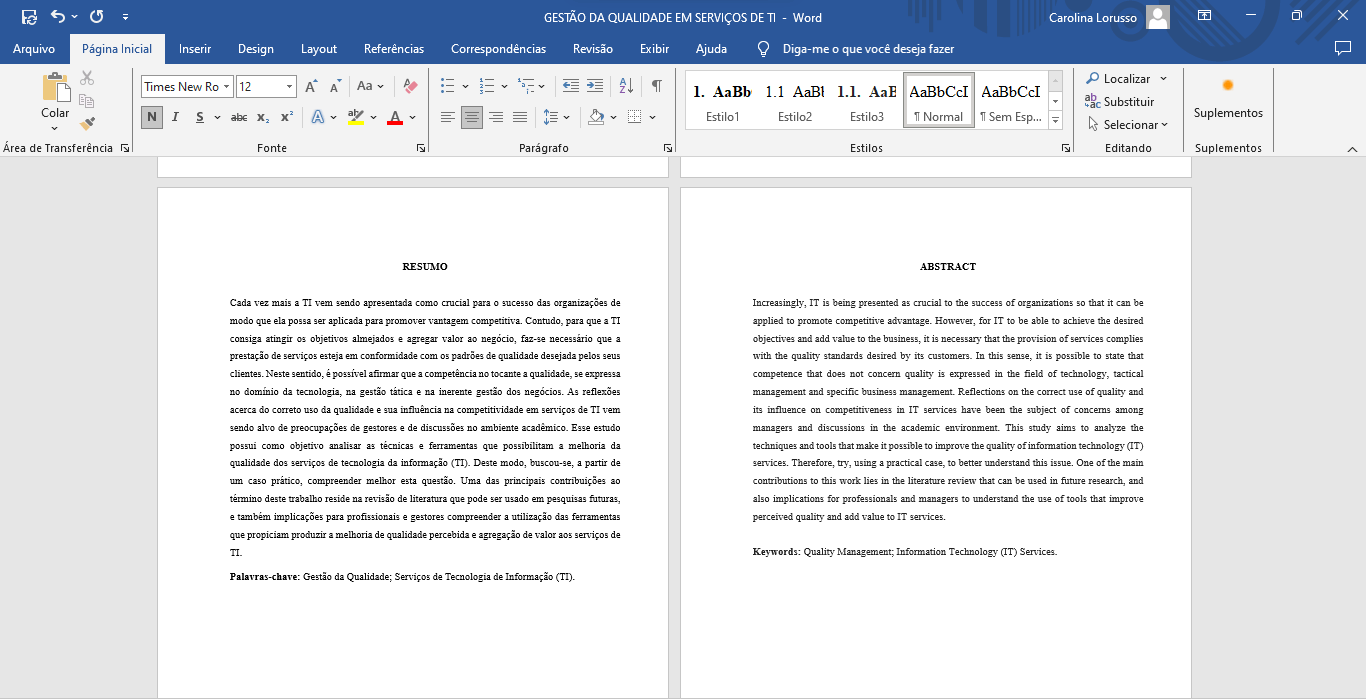This screenshot has width=1366, height=699.
Task: Click the Clear All Formatting eraser icon
Action: 410,86
